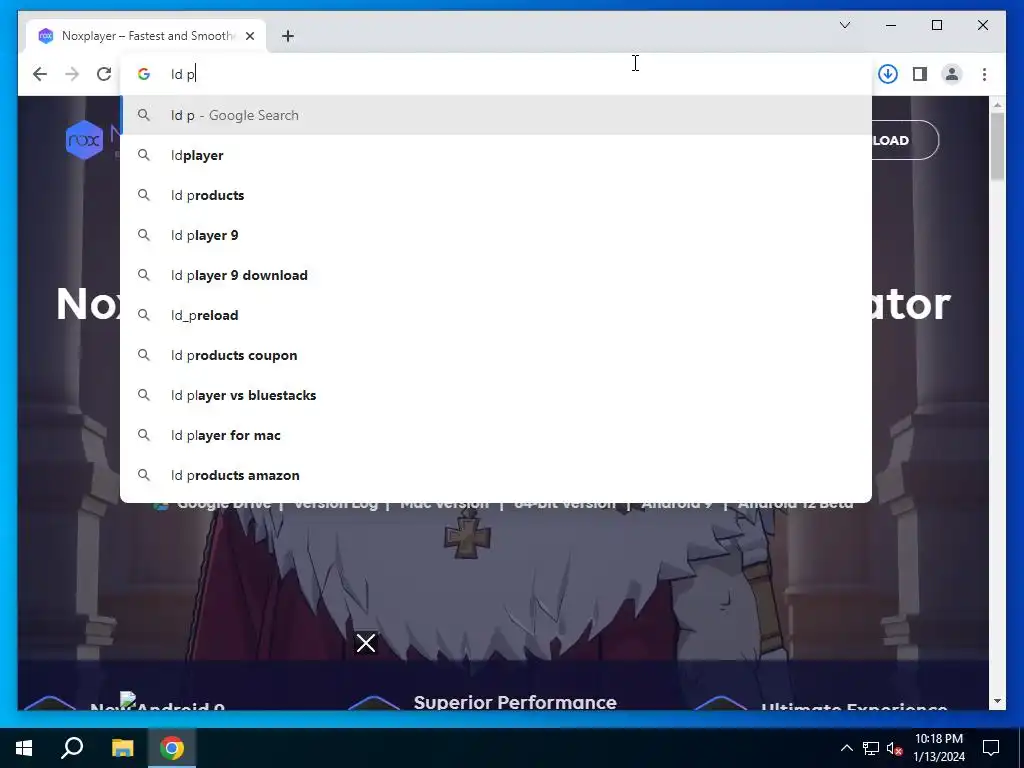Open the tab search chevron
This screenshot has height=768, width=1024.
844,25
